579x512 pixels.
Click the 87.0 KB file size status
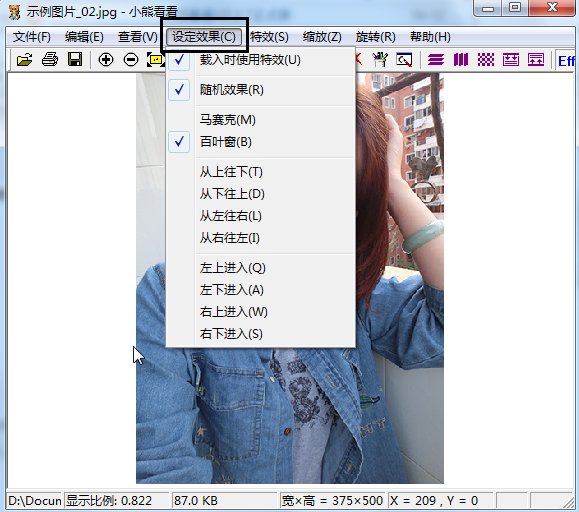224,501
